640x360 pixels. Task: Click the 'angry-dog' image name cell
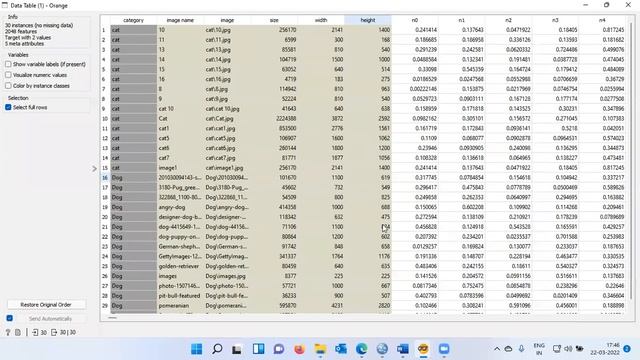pos(180,207)
